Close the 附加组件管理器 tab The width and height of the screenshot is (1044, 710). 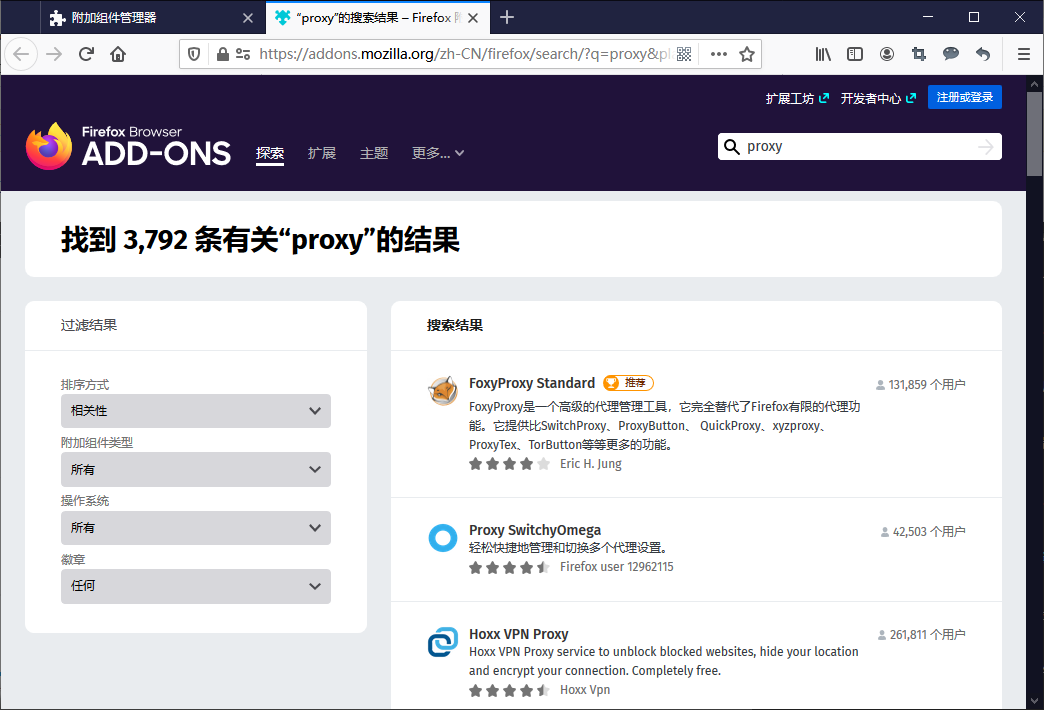[x=248, y=18]
